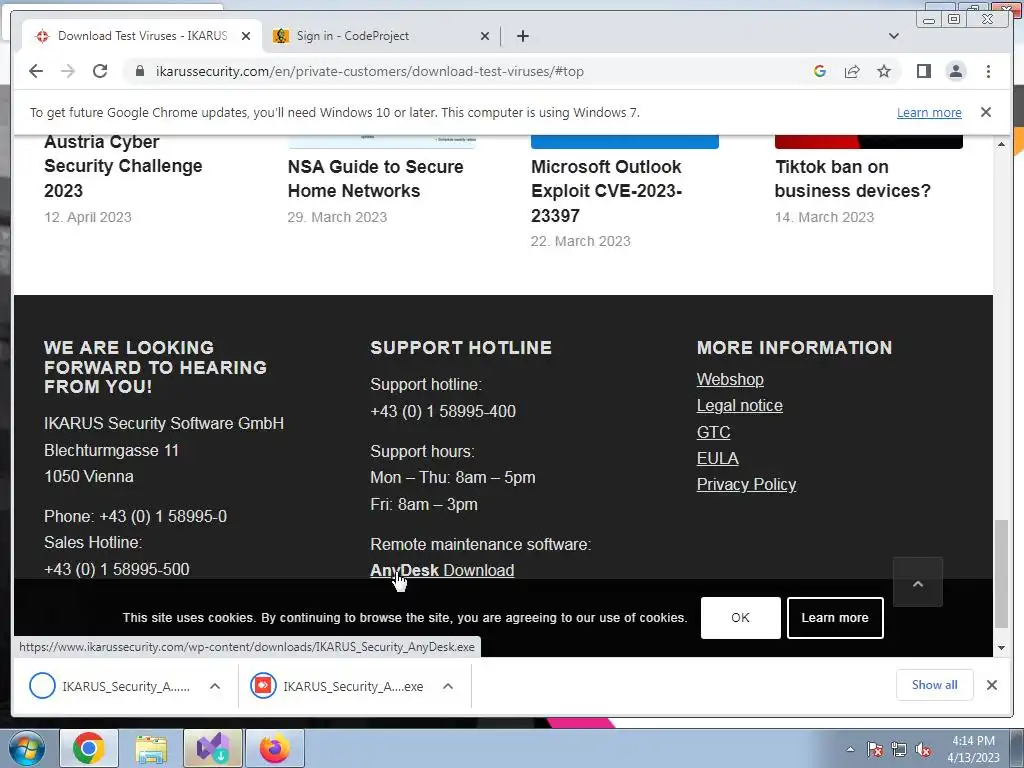
Task: Open the Legal notice link
Action: (739, 406)
